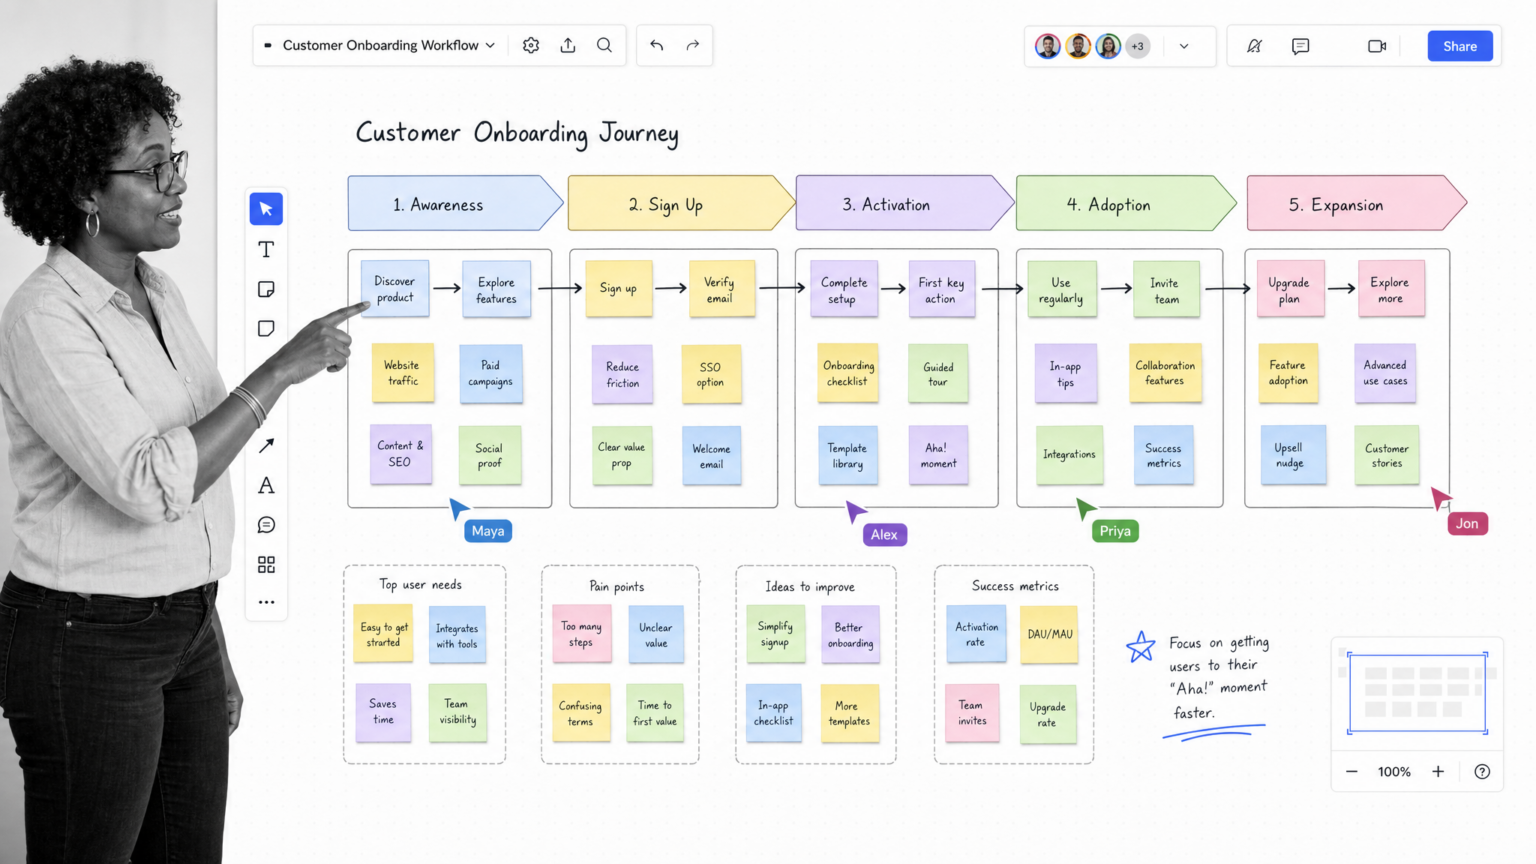Open help question mark icon

(1482, 771)
